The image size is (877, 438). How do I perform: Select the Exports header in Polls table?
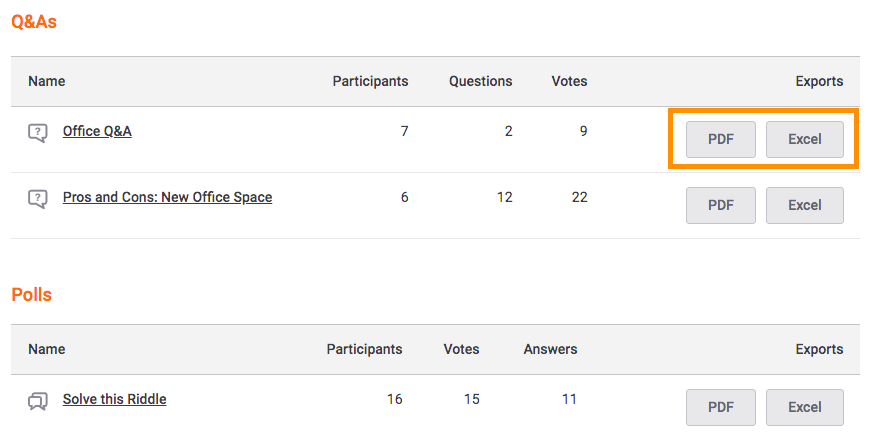click(x=819, y=350)
